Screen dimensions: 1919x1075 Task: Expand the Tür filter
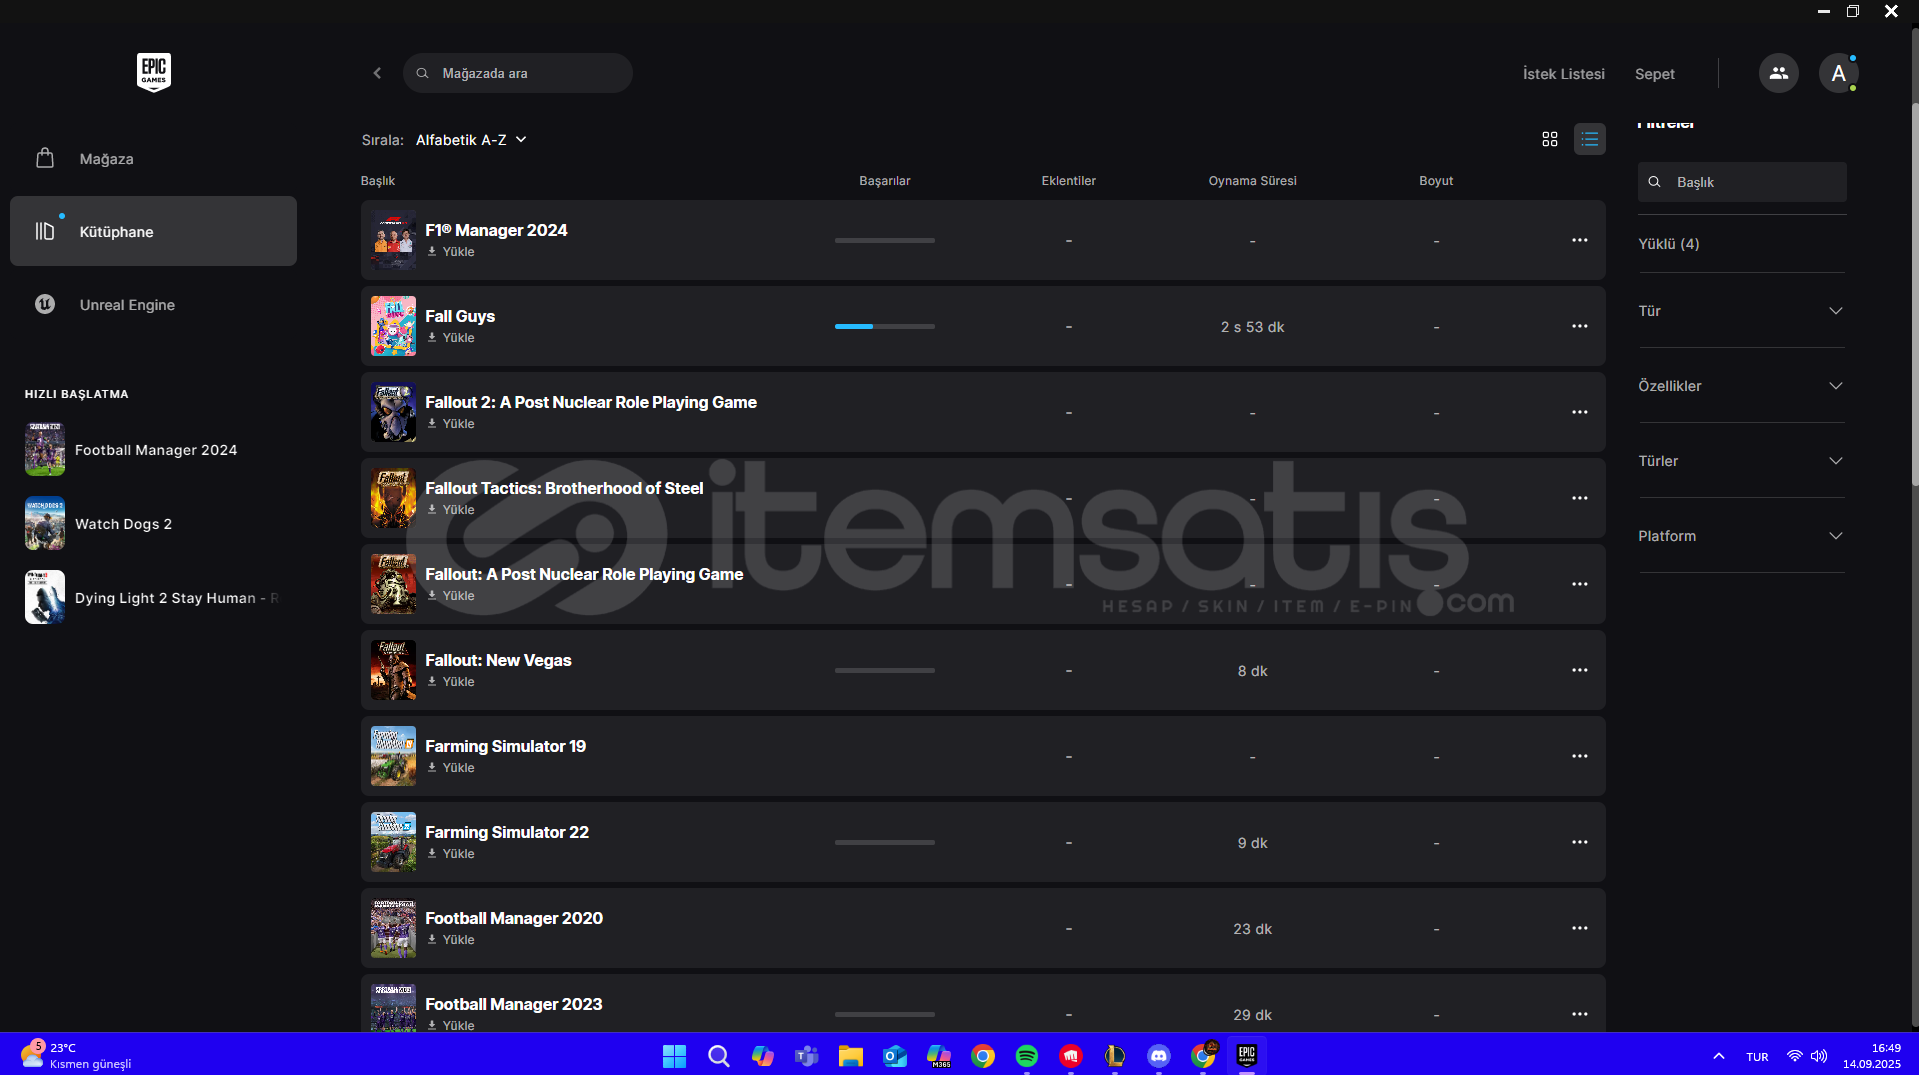(x=1741, y=311)
